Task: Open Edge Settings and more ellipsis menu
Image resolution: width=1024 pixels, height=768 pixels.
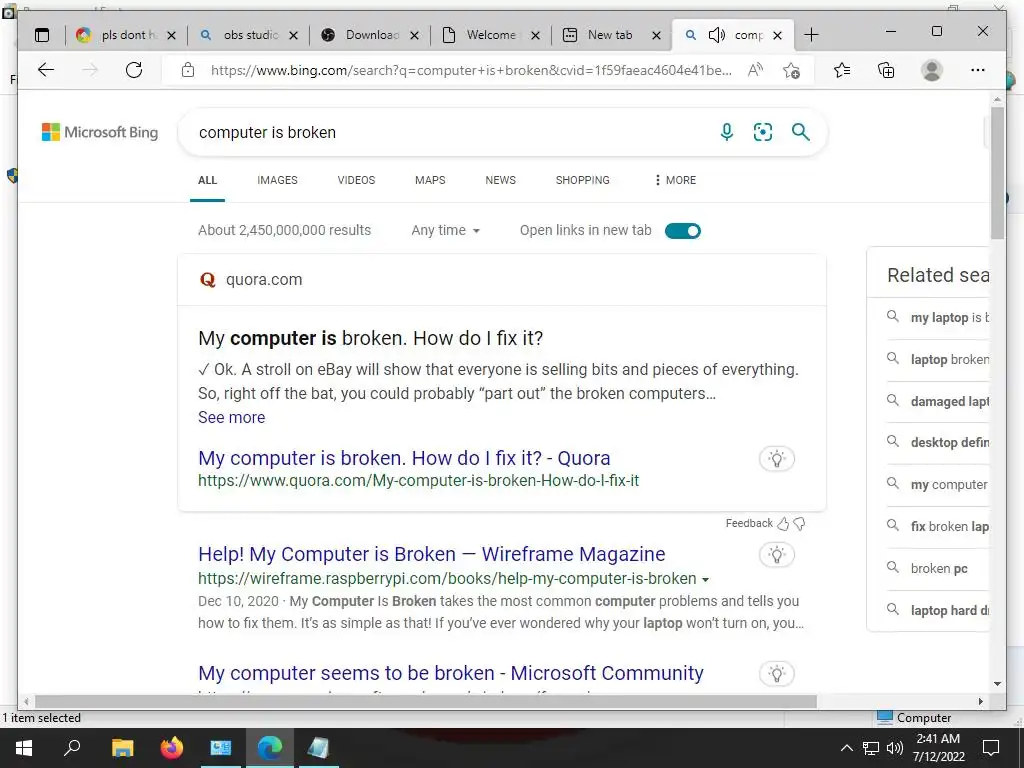Action: coord(978,70)
